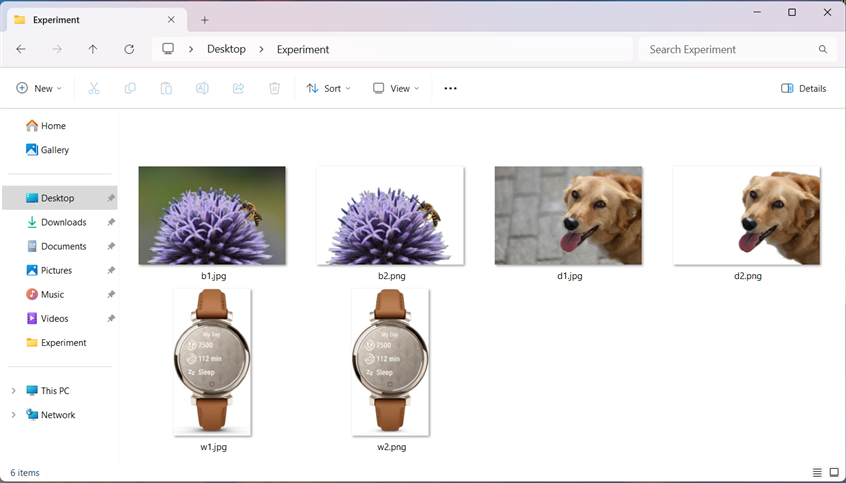Toggle the Details pane
Screen dimensions: 846x483
(x=804, y=88)
